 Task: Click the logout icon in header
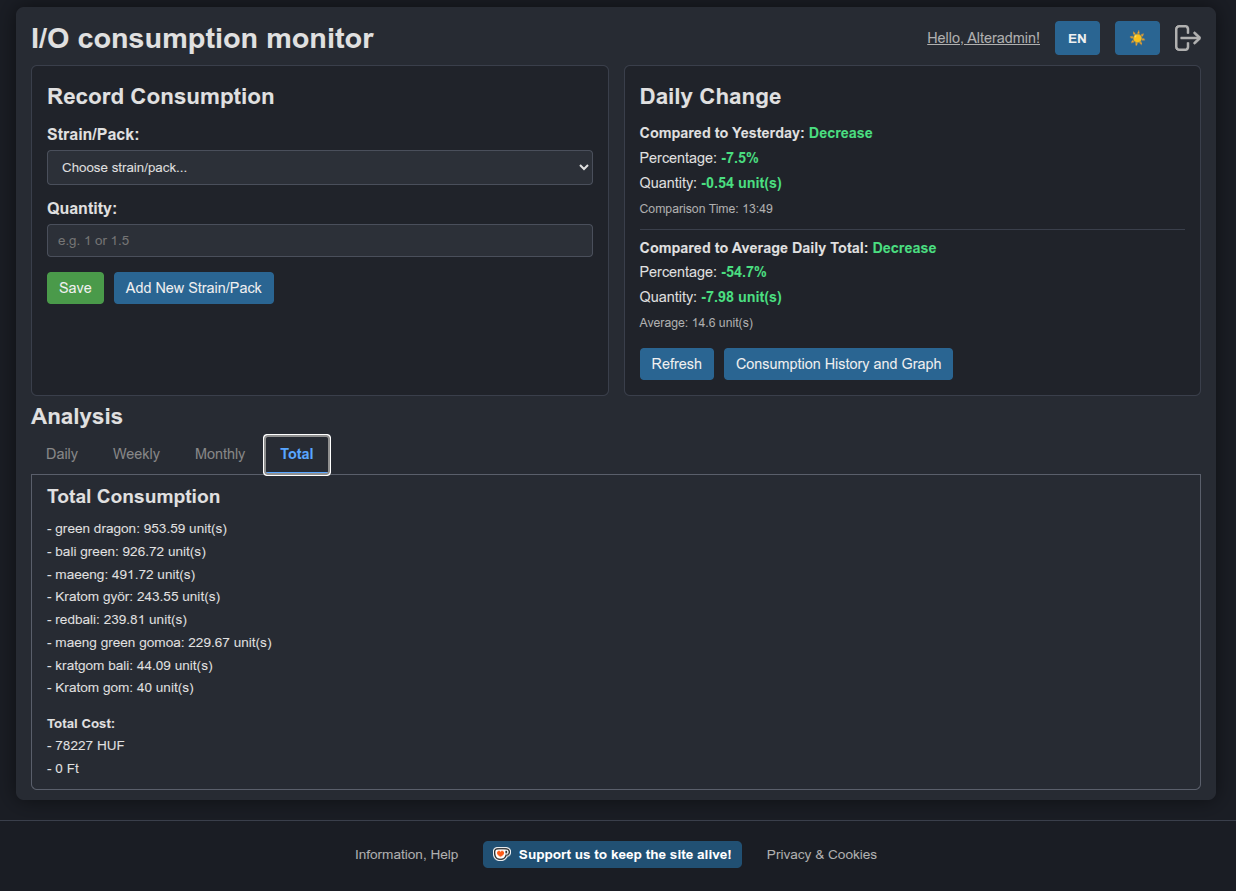[x=1187, y=38]
